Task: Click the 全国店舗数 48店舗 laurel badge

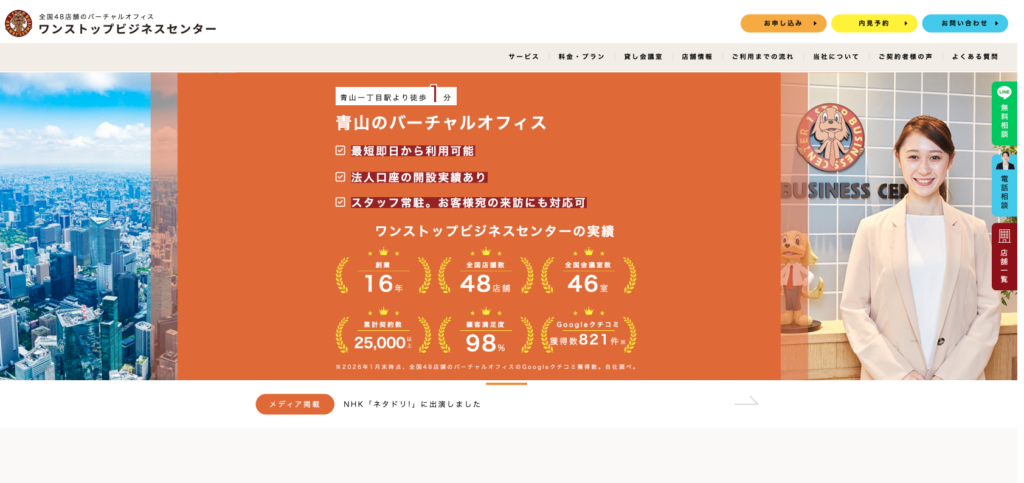Action: coord(485,274)
